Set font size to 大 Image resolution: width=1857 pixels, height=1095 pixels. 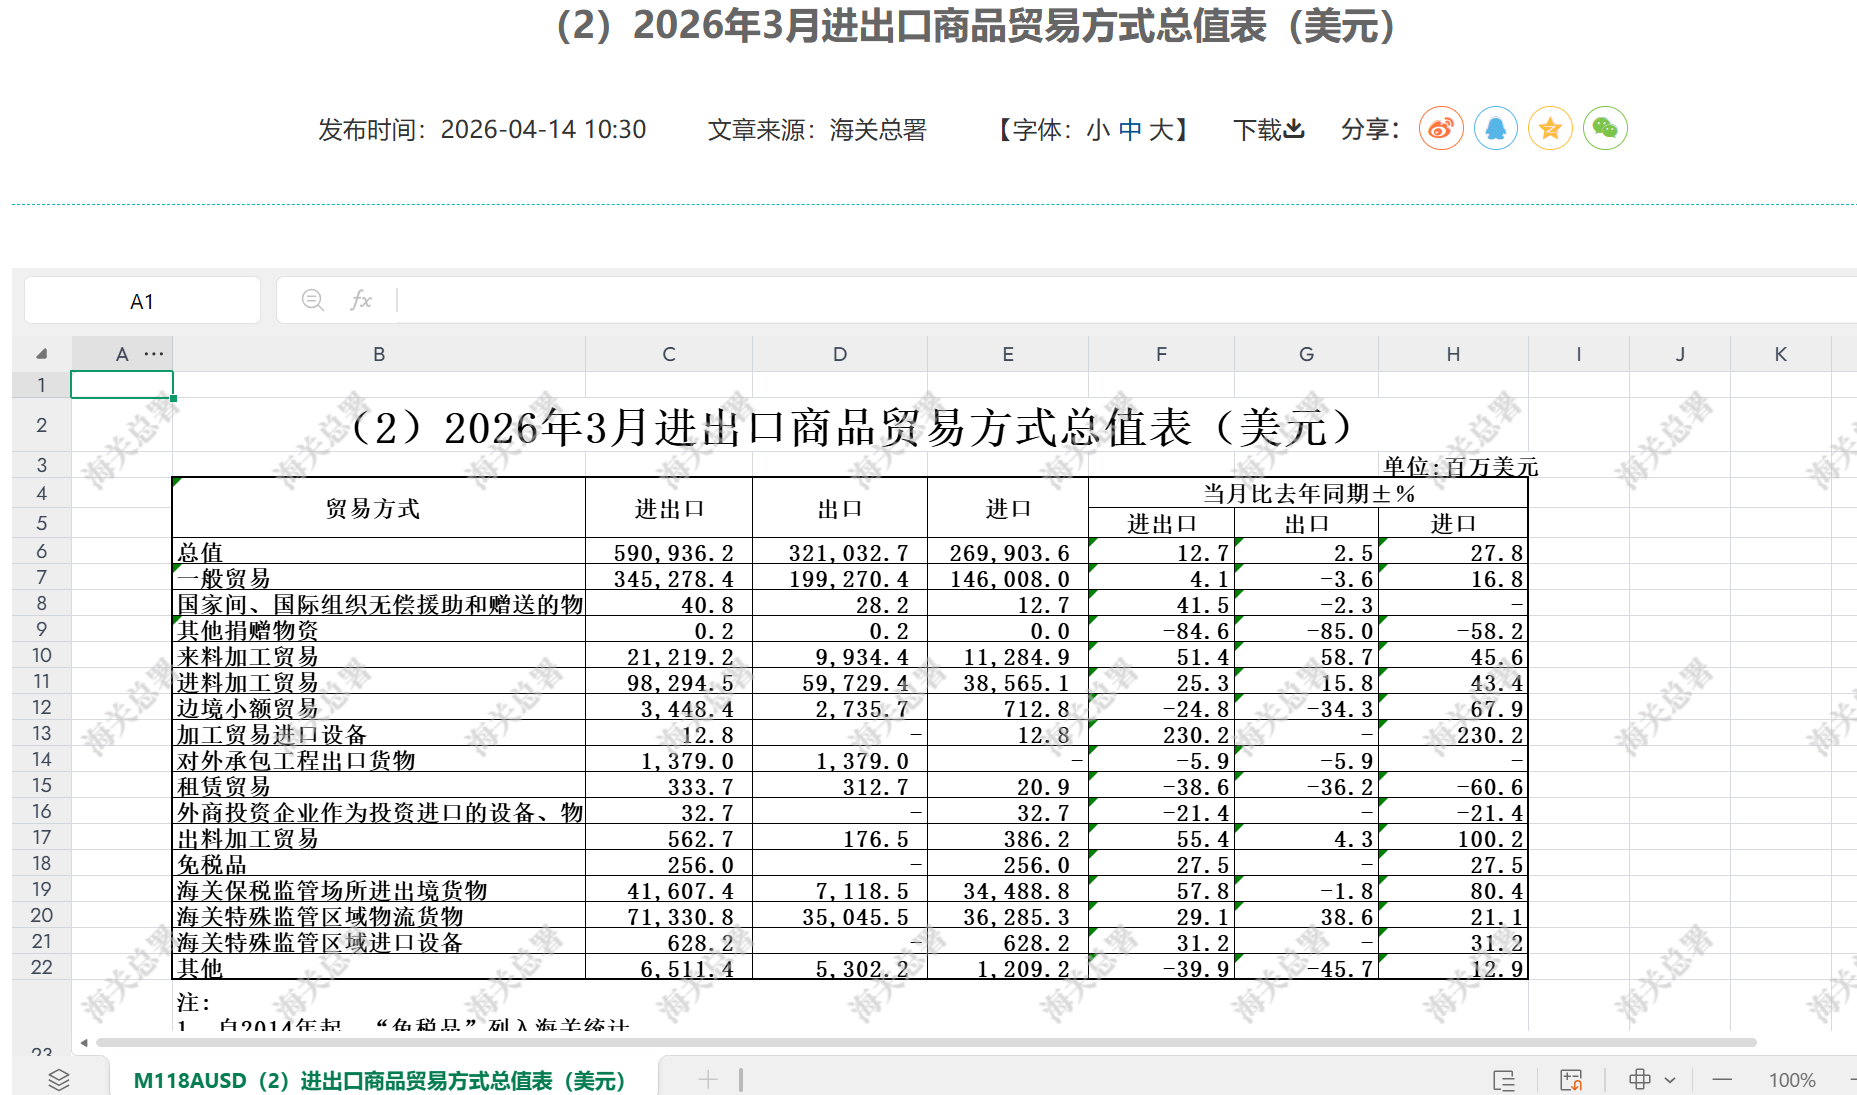pos(1160,130)
